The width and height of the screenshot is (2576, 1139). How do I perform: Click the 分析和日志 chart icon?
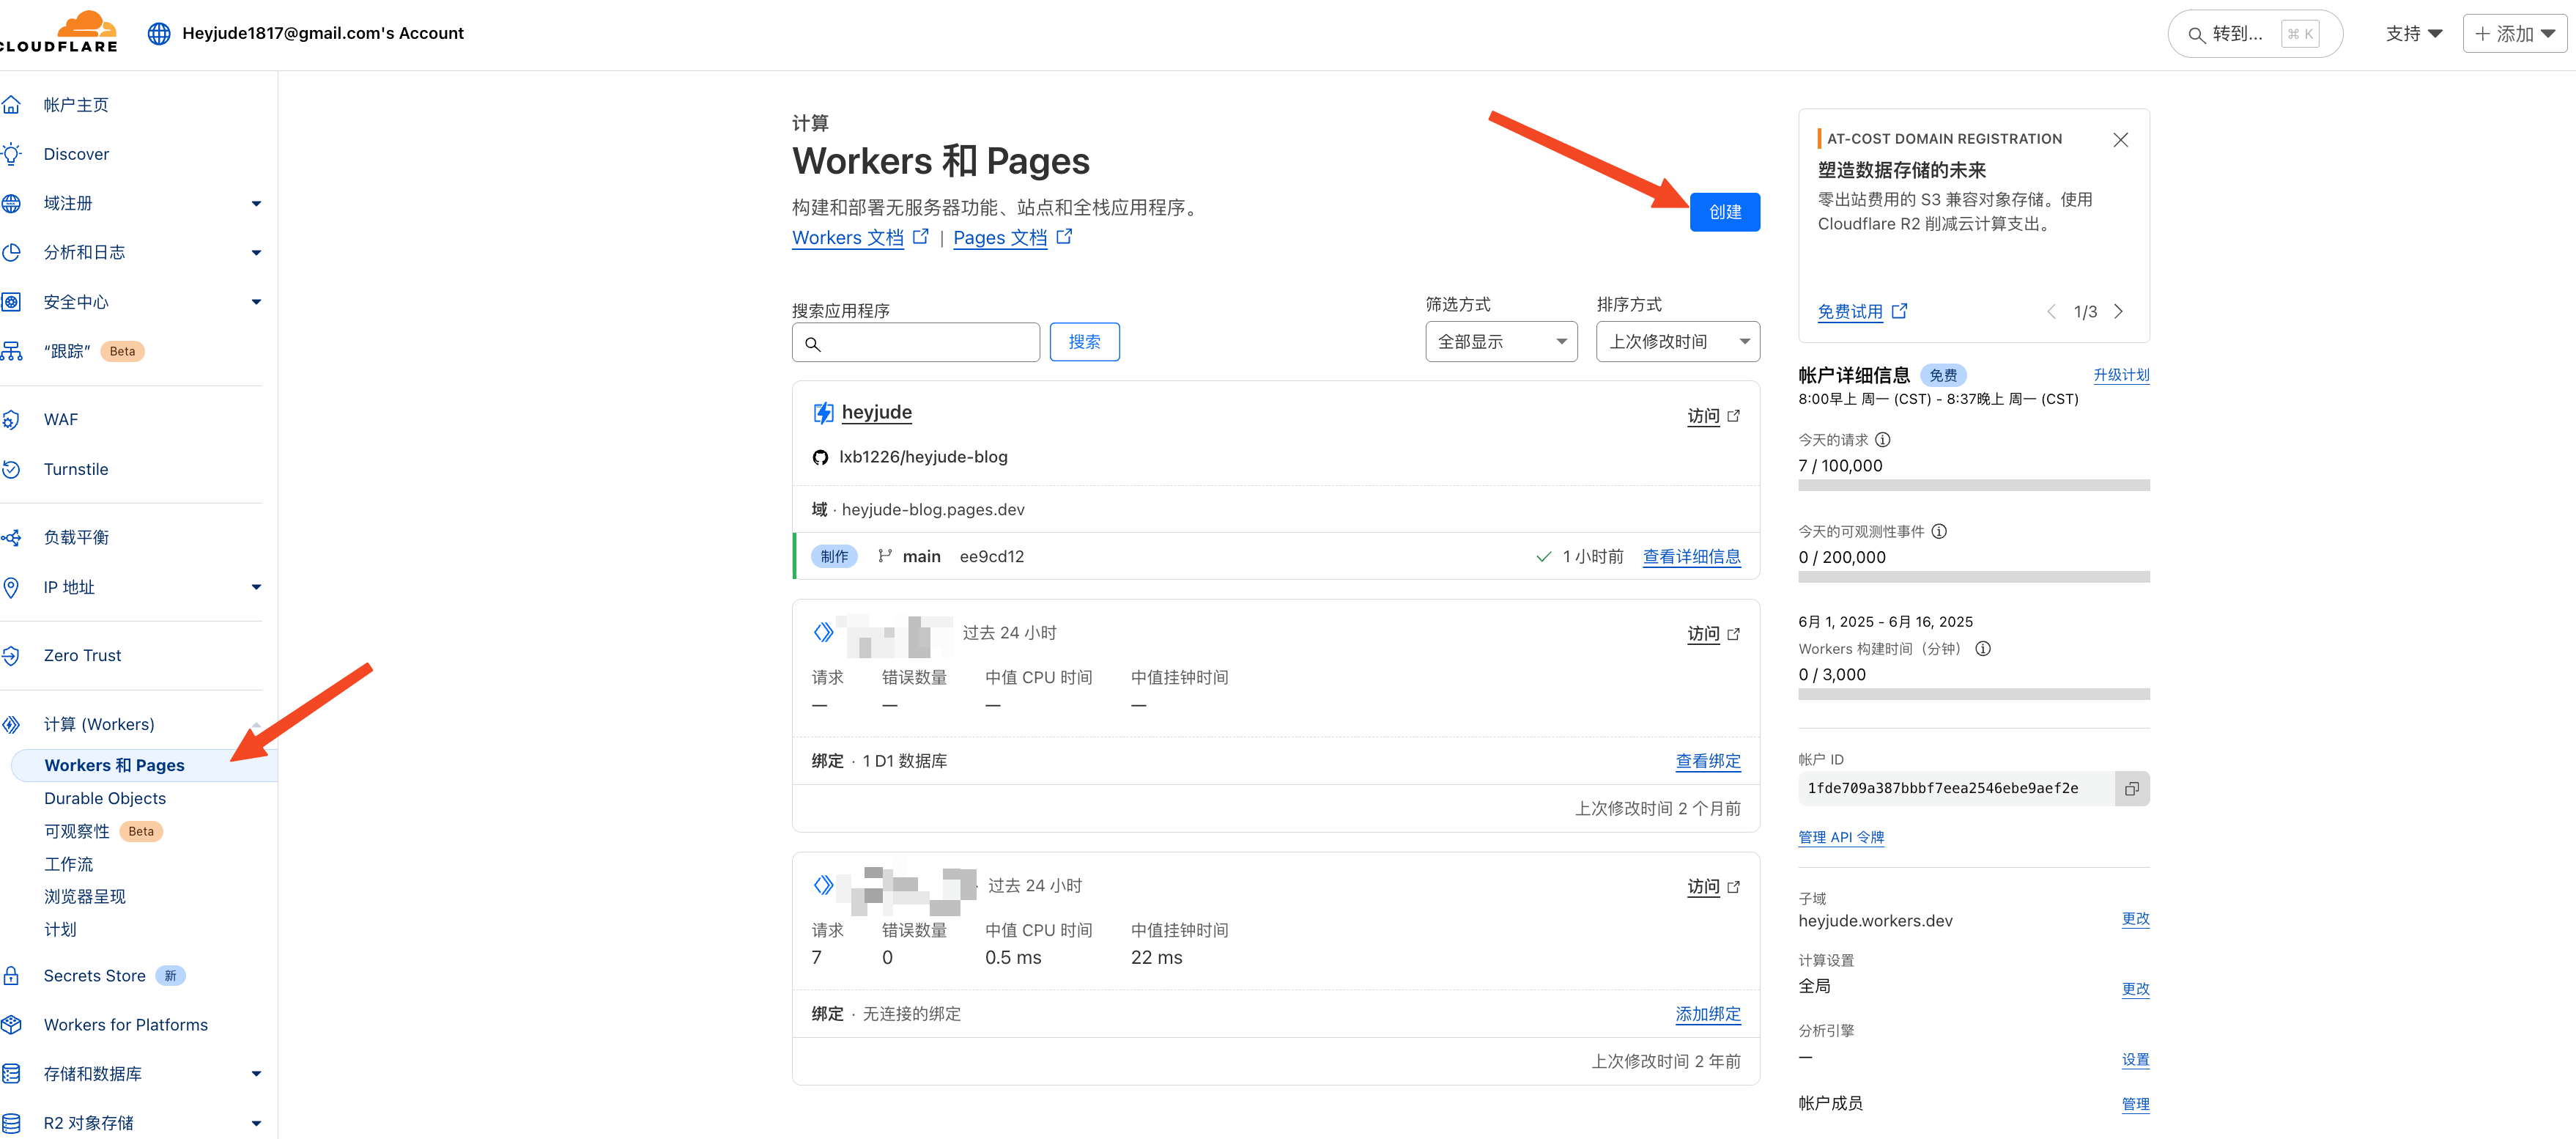point(11,252)
